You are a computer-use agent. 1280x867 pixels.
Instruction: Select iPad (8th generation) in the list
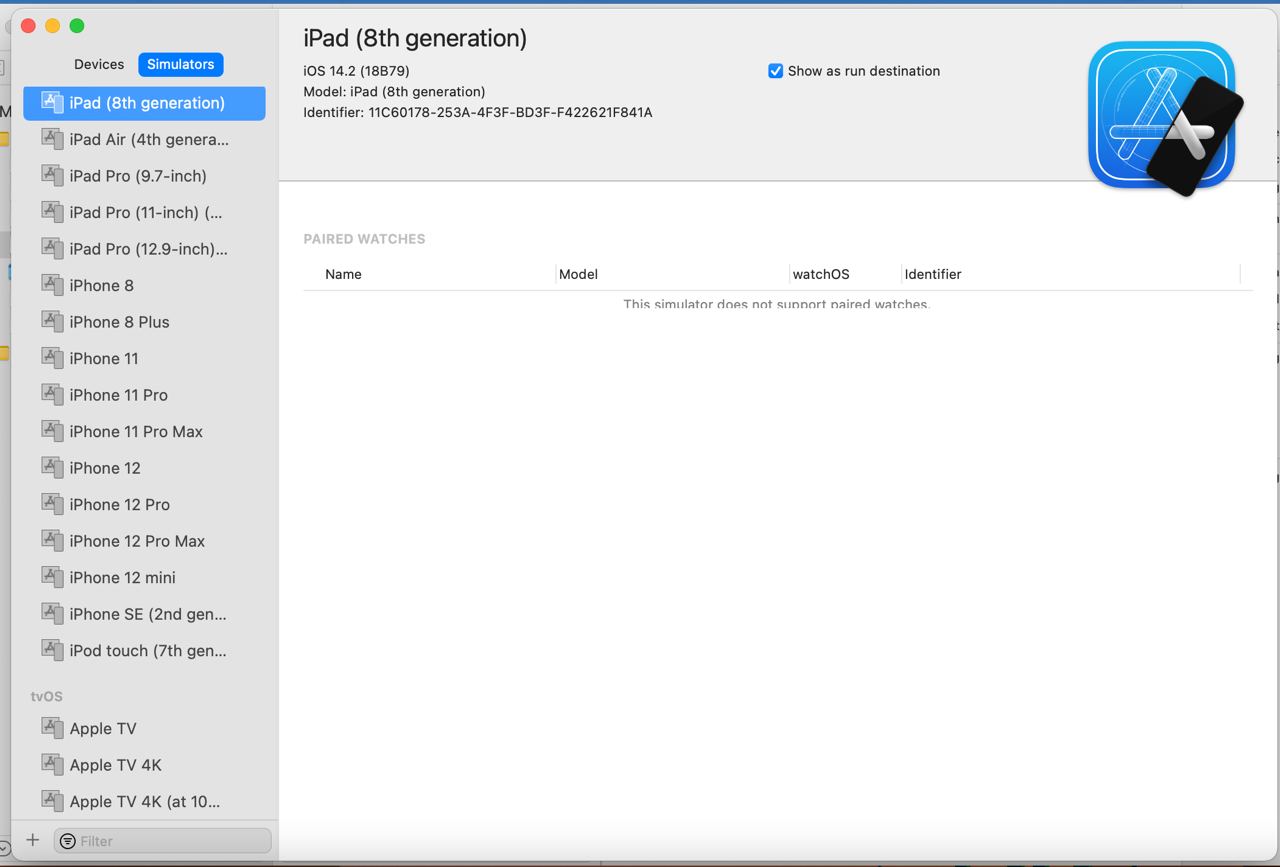point(144,103)
